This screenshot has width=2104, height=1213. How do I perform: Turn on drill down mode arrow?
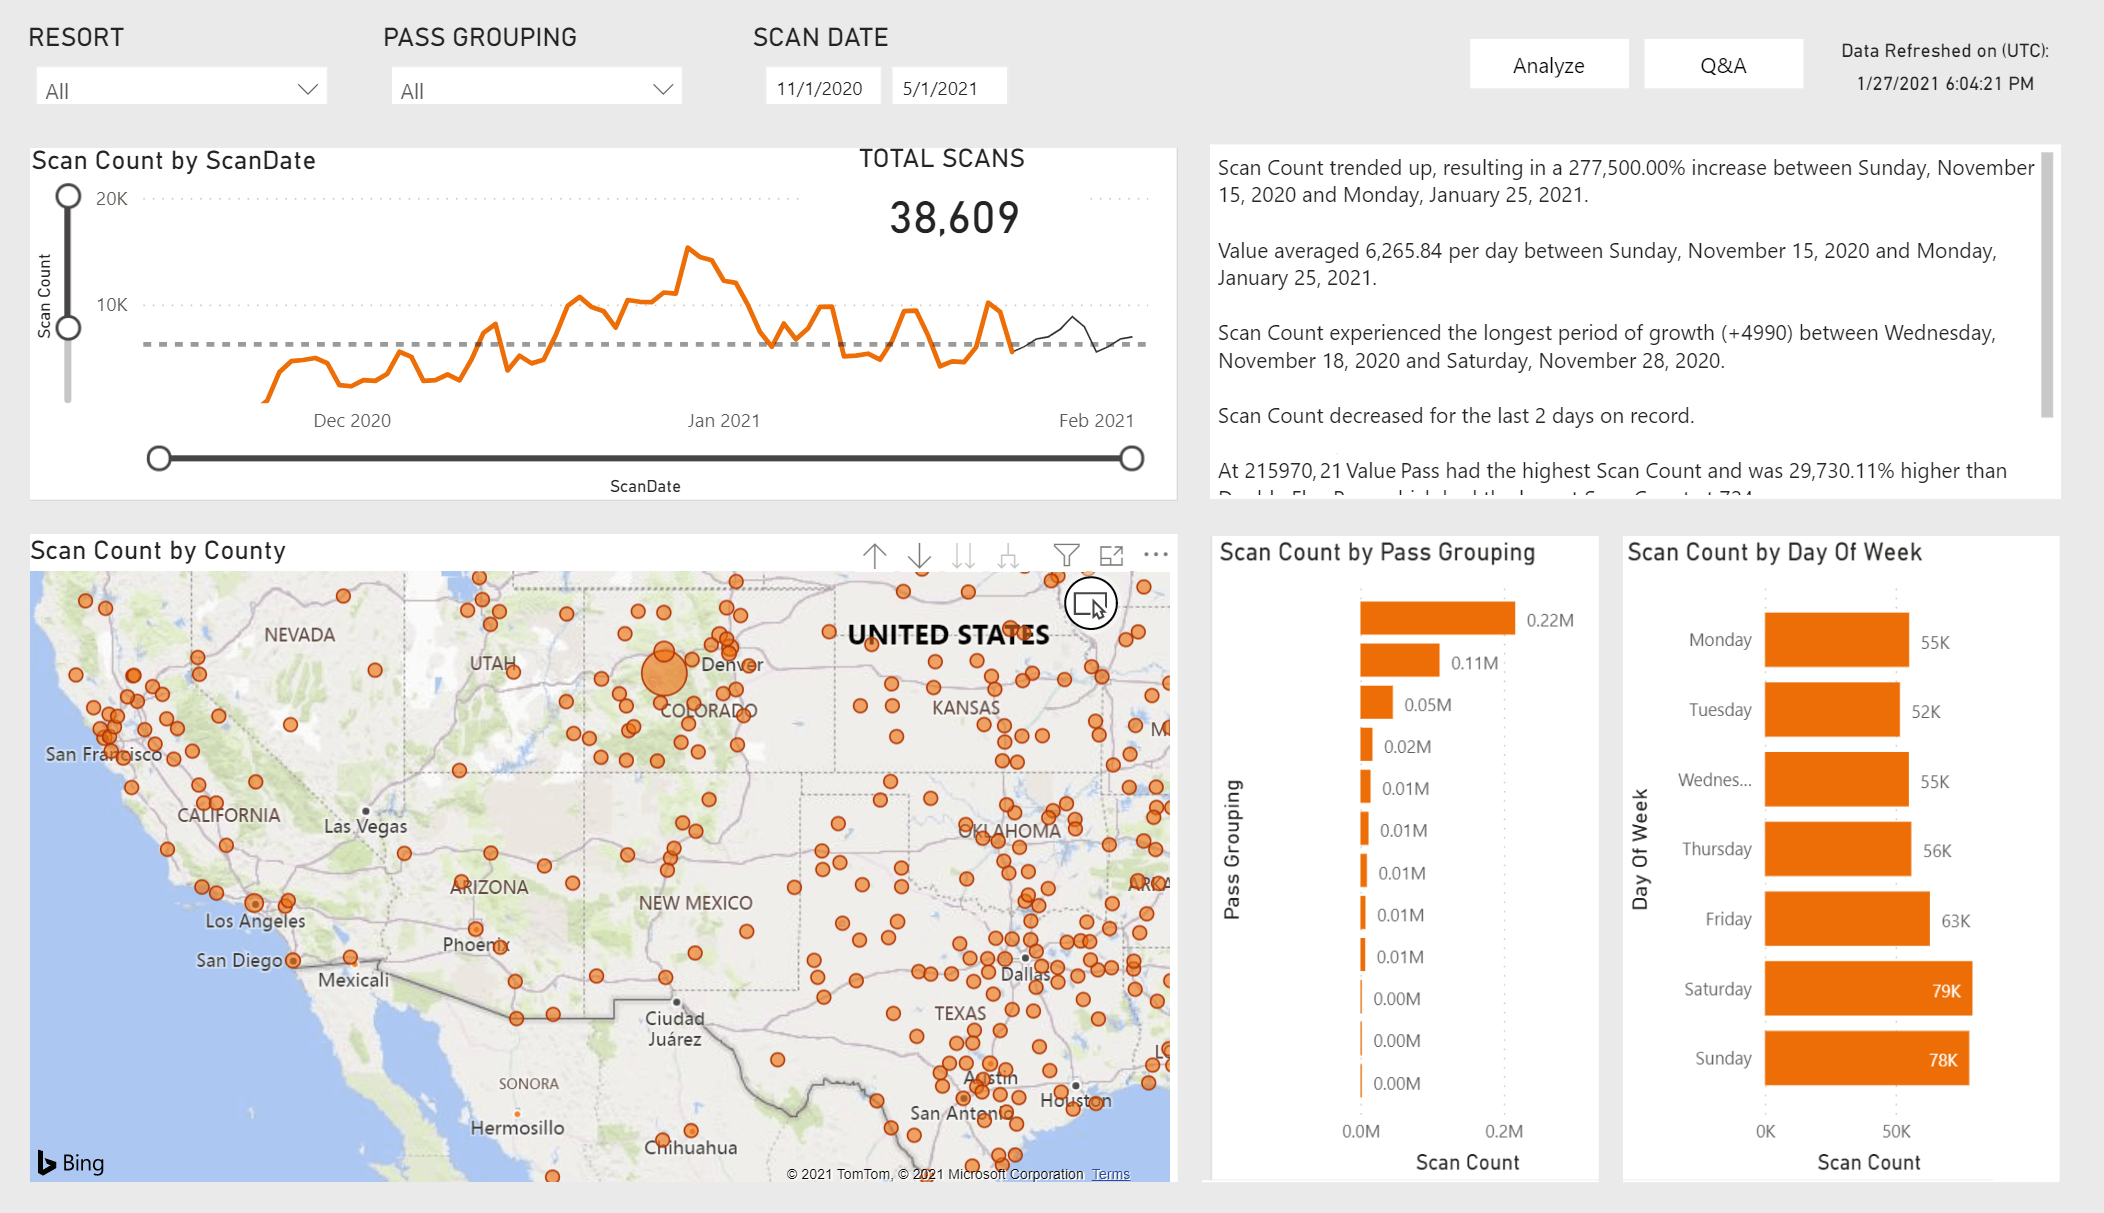(x=919, y=556)
